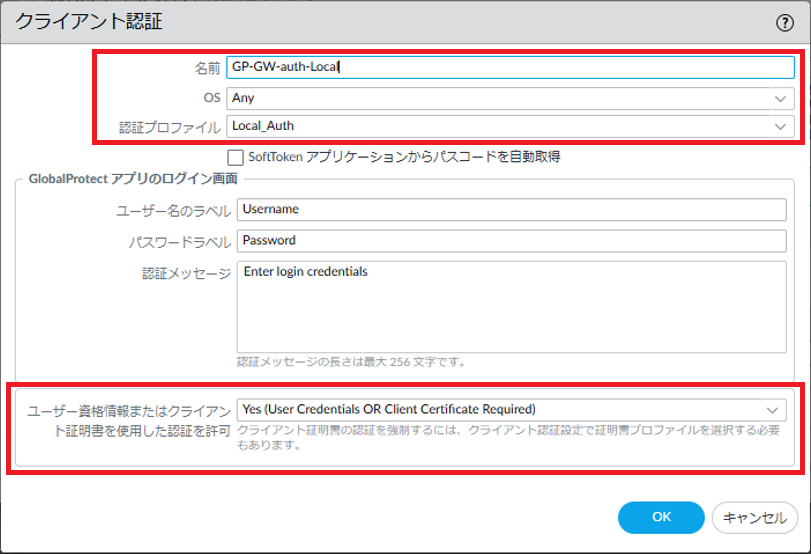Click the ユーザー名のラベル field with Username
The image size is (811, 554).
pos(512,209)
